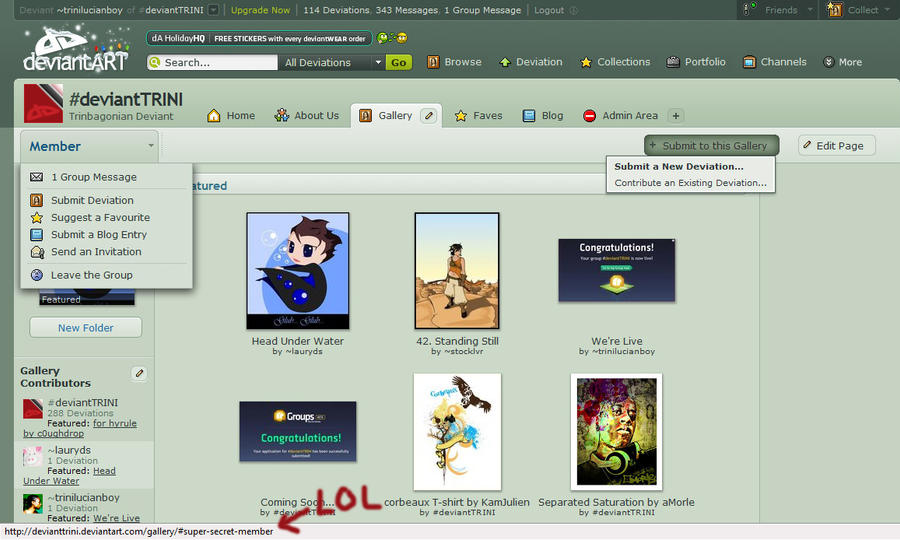Click ~lauryds contributor avatar

tap(33, 457)
